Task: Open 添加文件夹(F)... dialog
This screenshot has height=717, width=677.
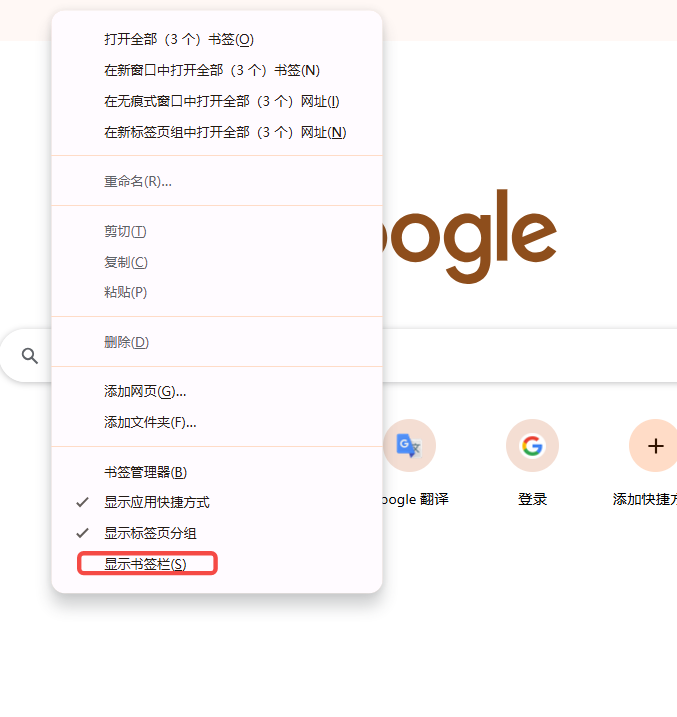Action: click(217, 422)
